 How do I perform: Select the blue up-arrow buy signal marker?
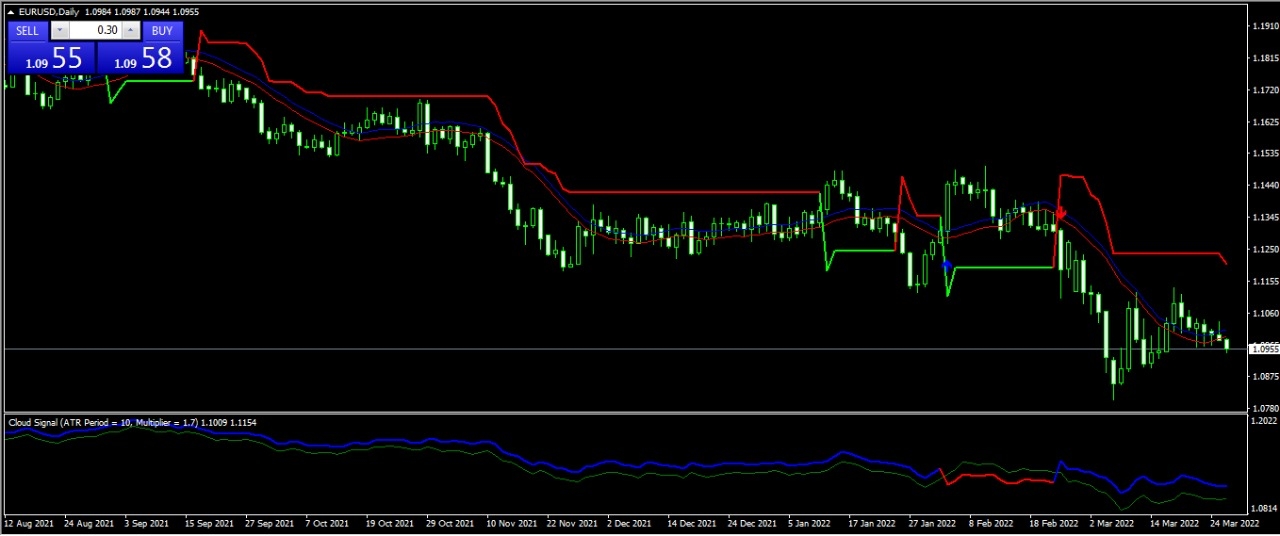946,265
